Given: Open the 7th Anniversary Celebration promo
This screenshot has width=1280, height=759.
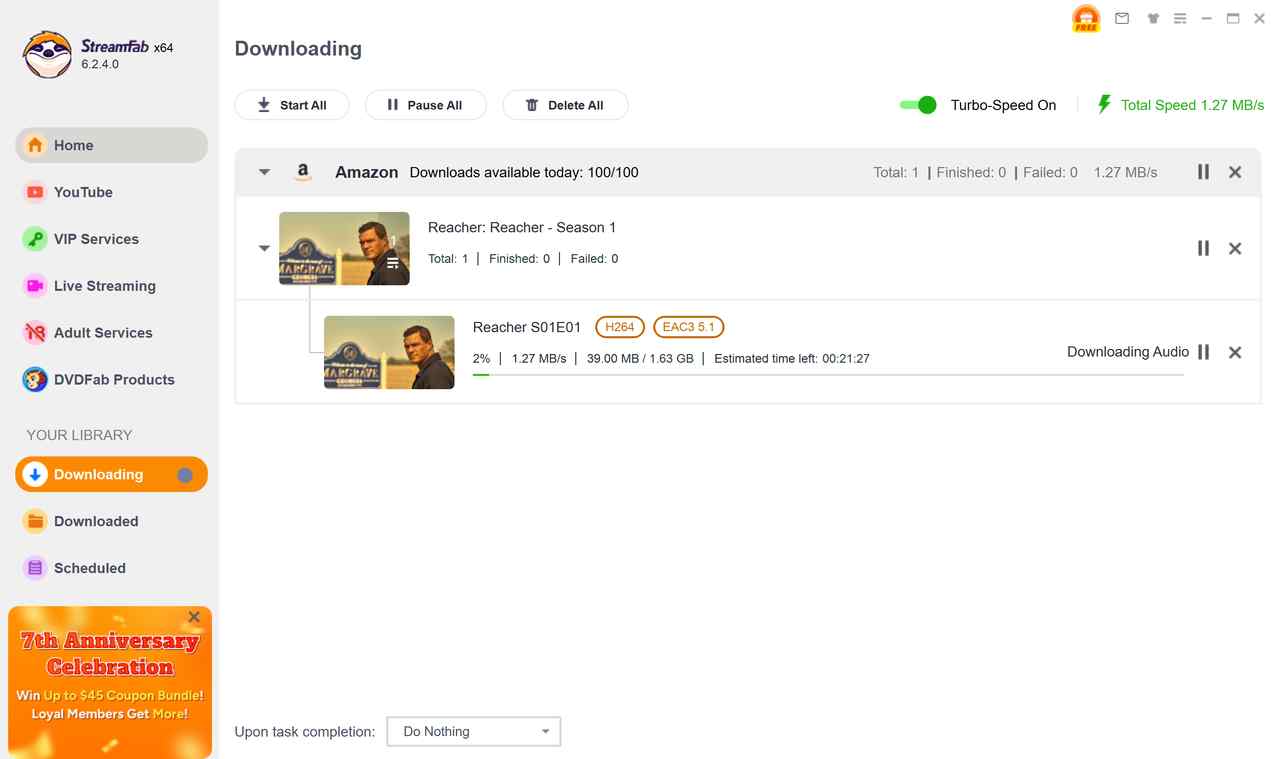Looking at the screenshot, I should (110, 682).
